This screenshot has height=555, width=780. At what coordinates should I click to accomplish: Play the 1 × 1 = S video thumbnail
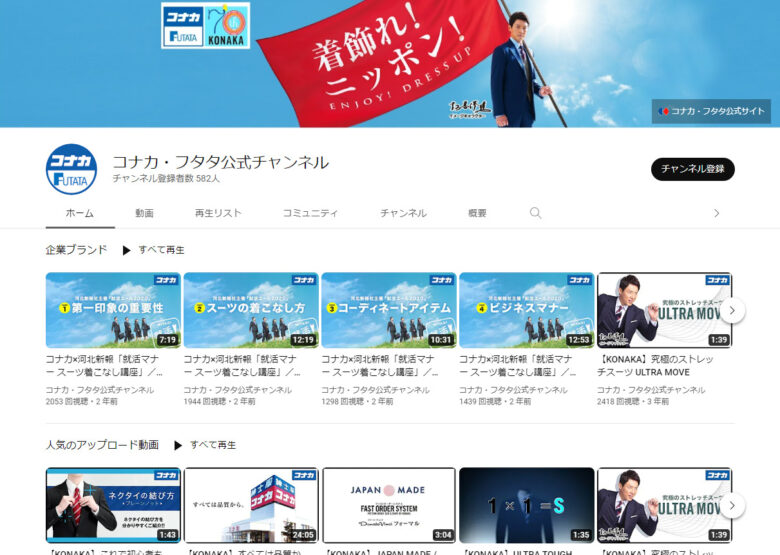(x=526, y=505)
